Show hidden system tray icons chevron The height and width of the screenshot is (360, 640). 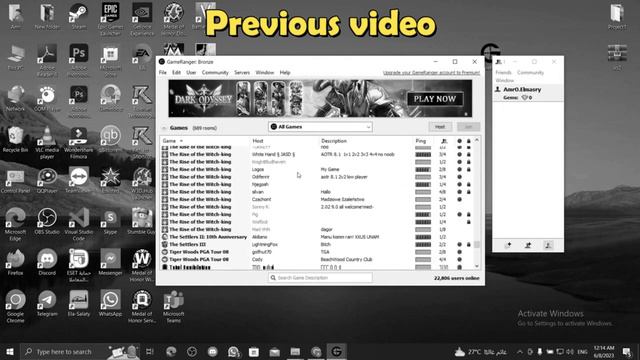[x=520, y=351]
